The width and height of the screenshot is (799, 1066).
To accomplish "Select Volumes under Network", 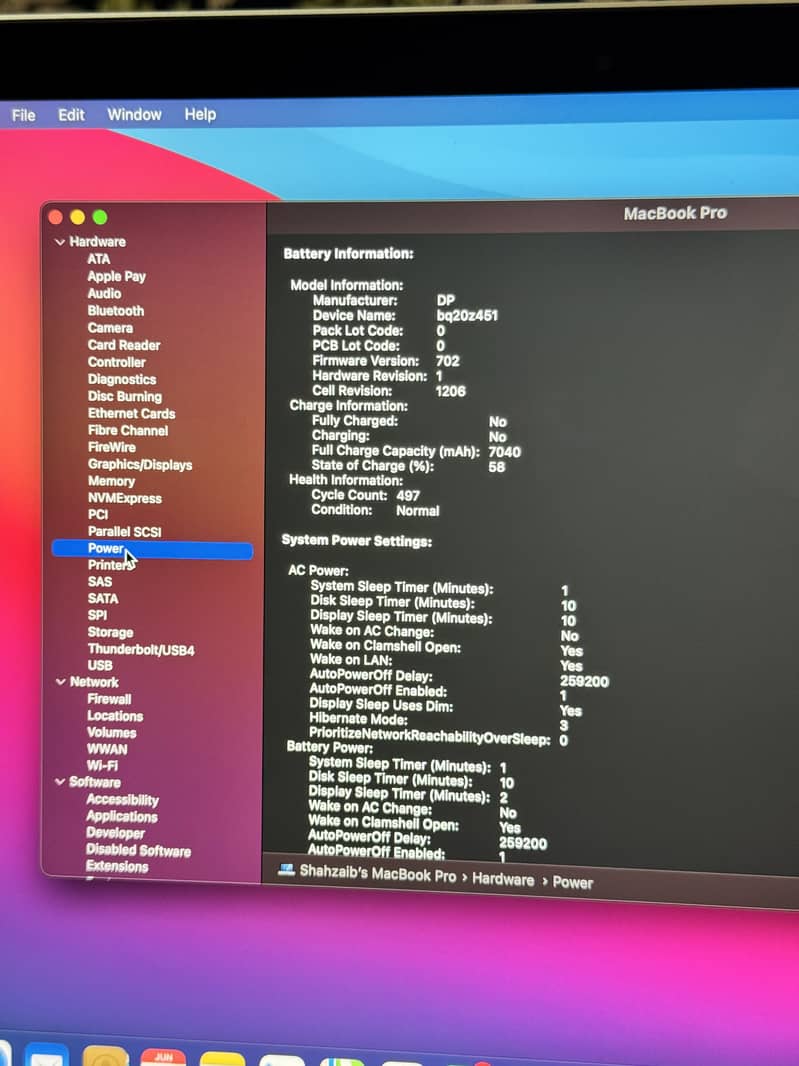I will click(112, 733).
